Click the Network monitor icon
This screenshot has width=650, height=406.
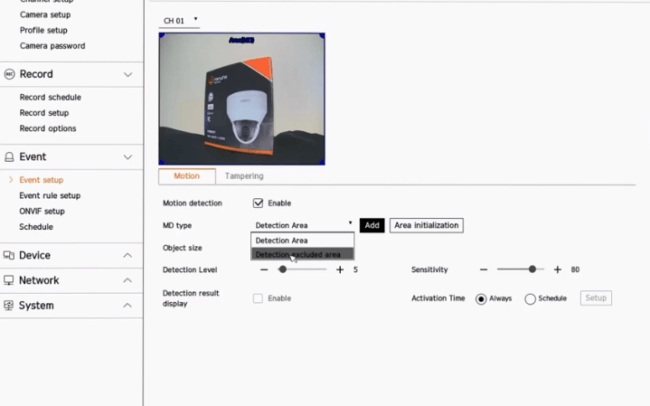pyautogui.click(x=9, y=280)
